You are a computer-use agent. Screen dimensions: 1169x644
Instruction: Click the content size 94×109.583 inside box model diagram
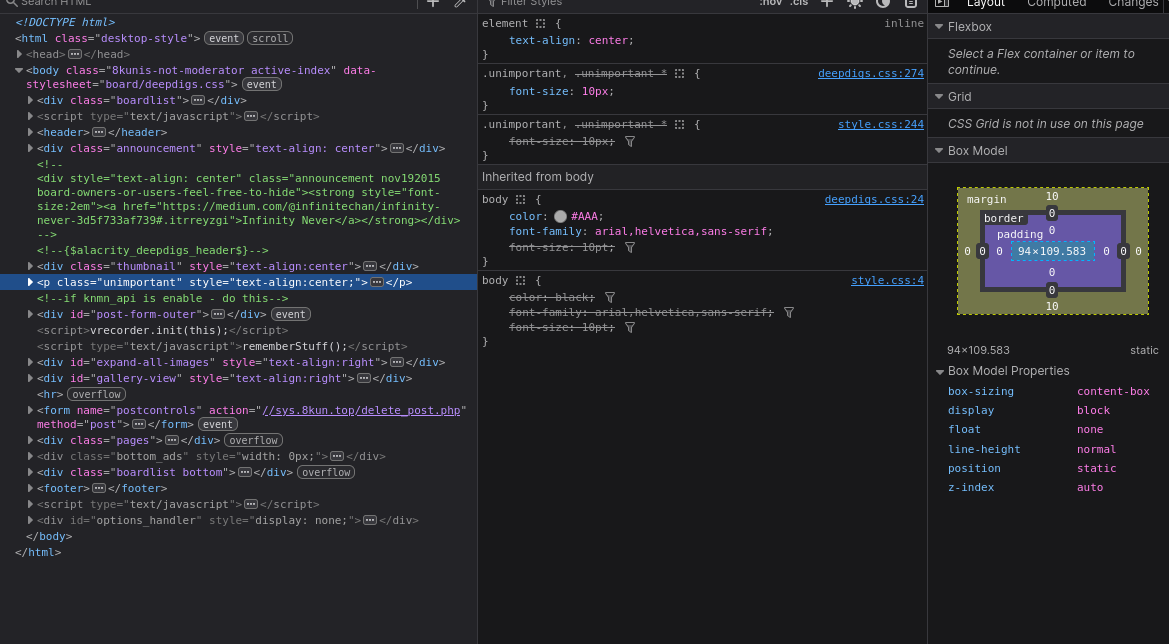pyautogui.click(x=1052, y=251)
